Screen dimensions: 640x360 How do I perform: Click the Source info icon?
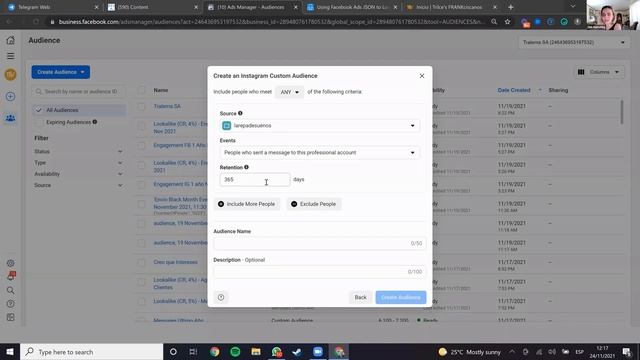240,113
